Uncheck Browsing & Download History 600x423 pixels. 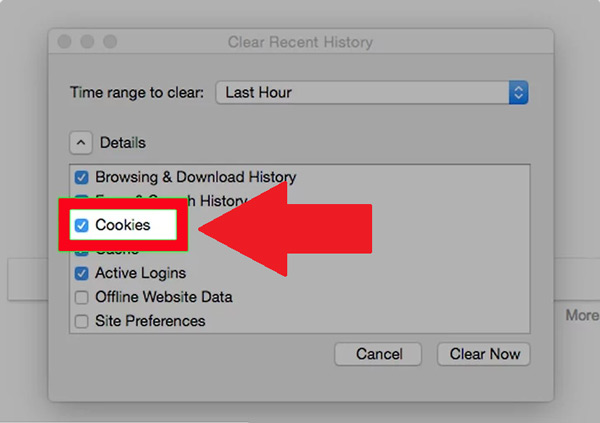click(82, 177)
